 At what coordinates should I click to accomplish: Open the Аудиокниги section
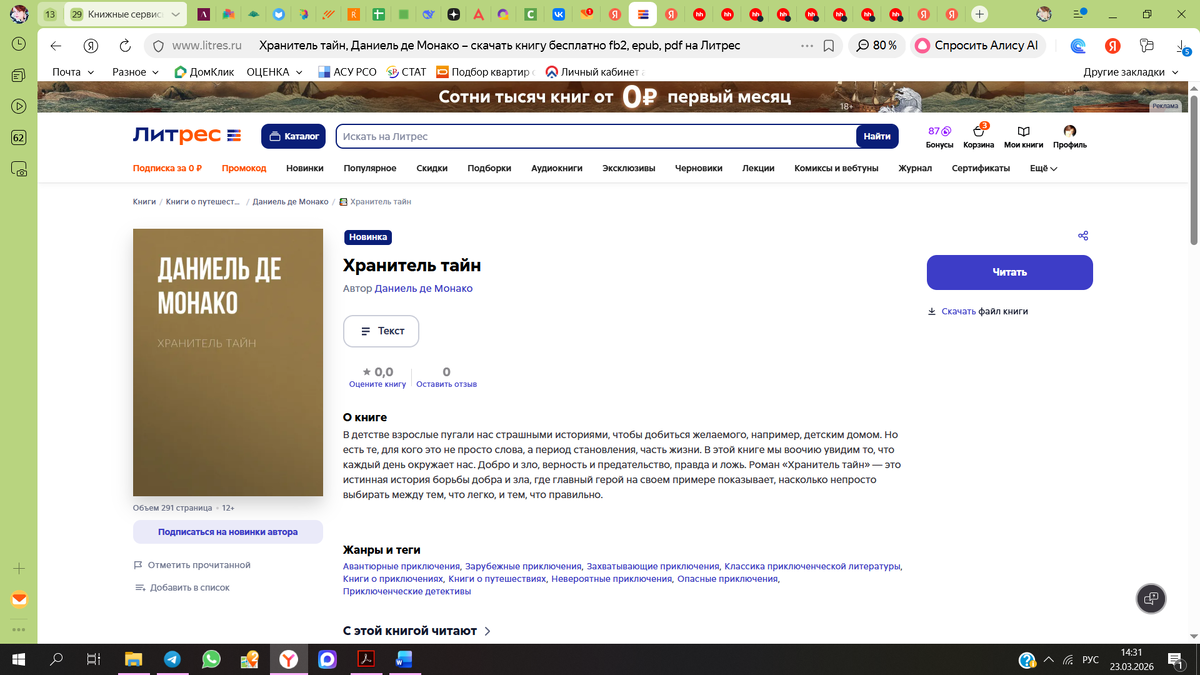pos(557,168)
